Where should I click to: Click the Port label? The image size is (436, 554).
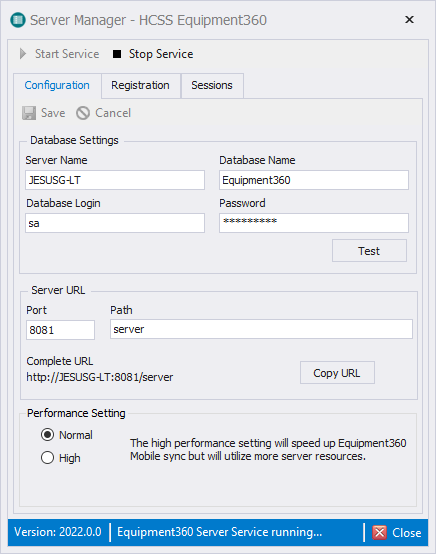point(36,310)
